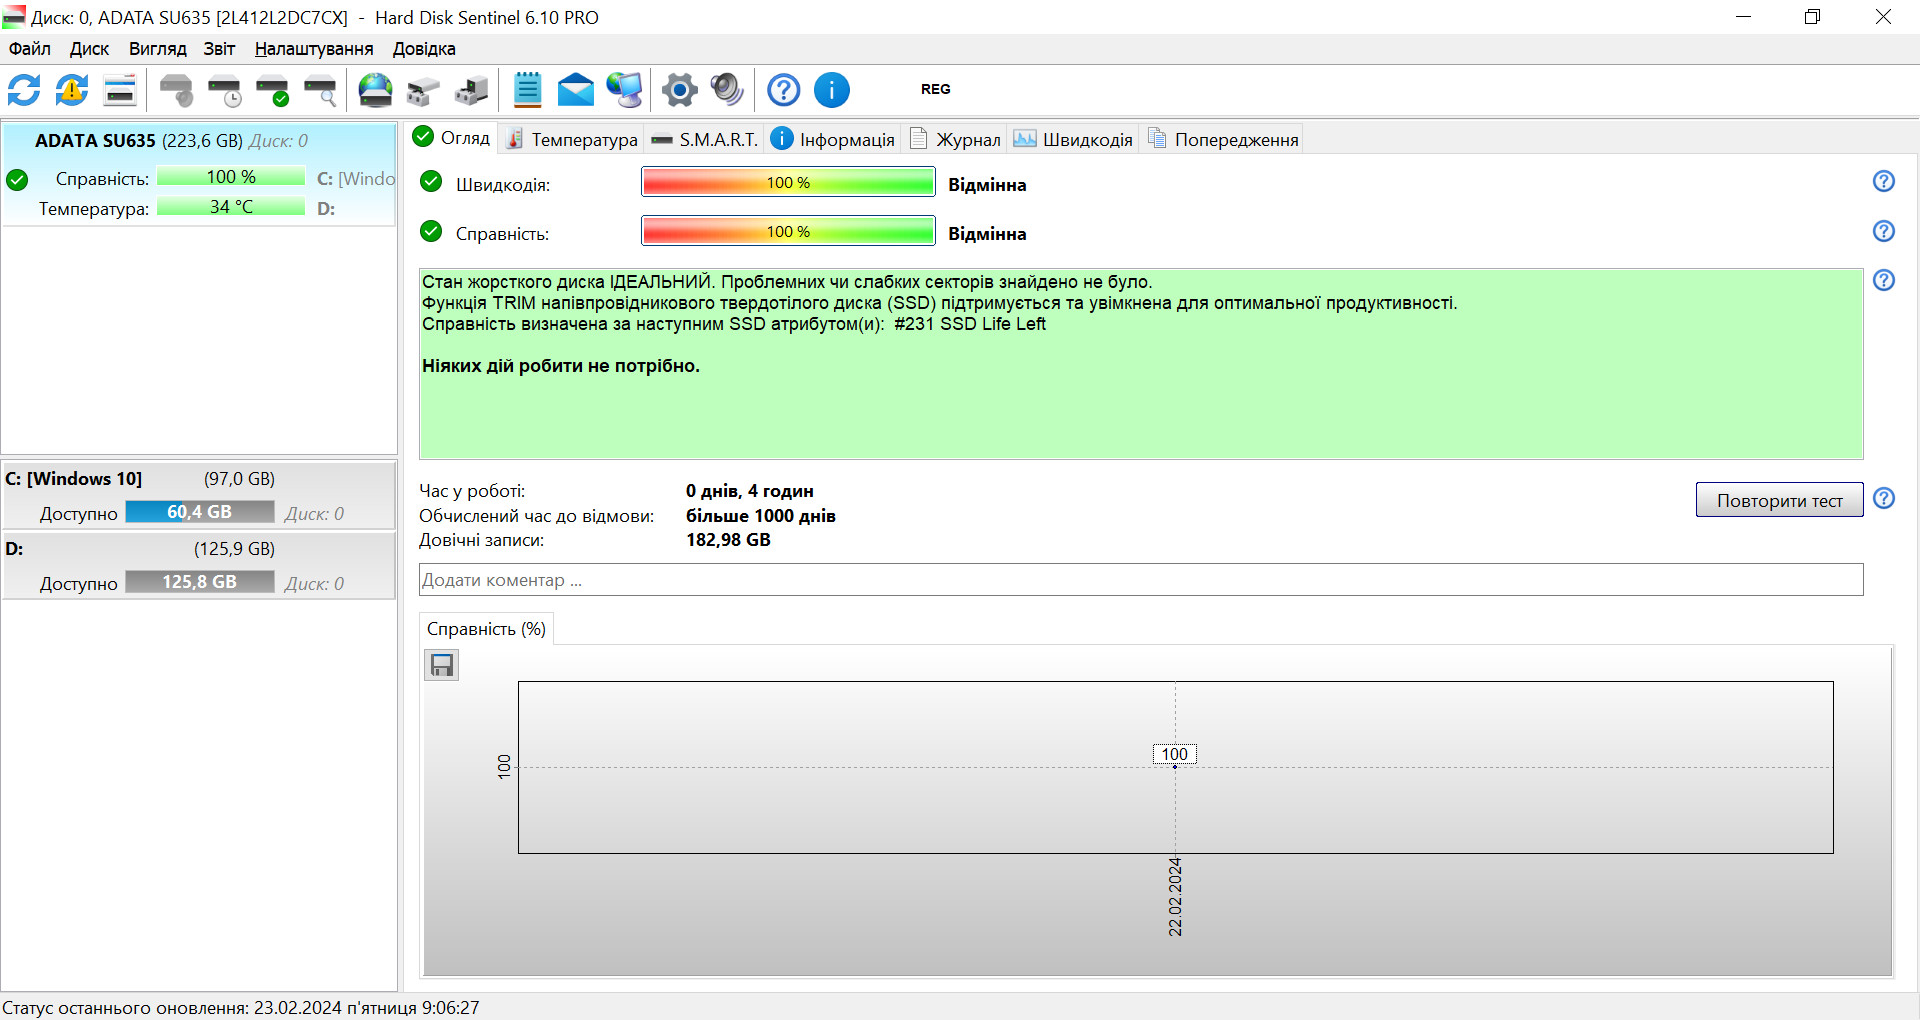Open the Звіт menu

[x=219, y=49]
